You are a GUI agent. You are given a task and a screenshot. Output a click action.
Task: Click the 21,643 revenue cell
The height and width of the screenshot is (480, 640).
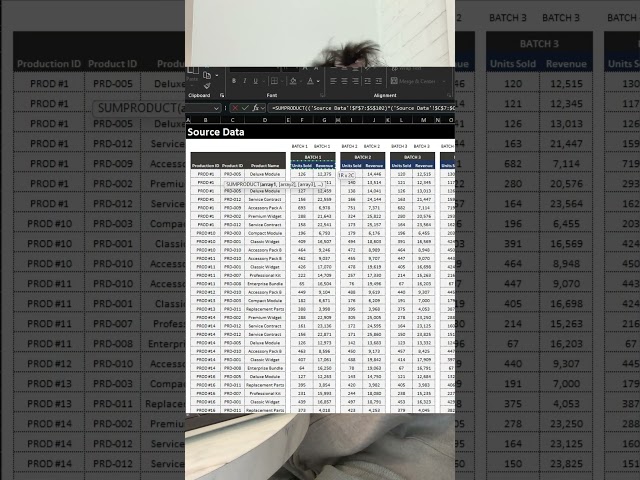click(x=324, y=216)
